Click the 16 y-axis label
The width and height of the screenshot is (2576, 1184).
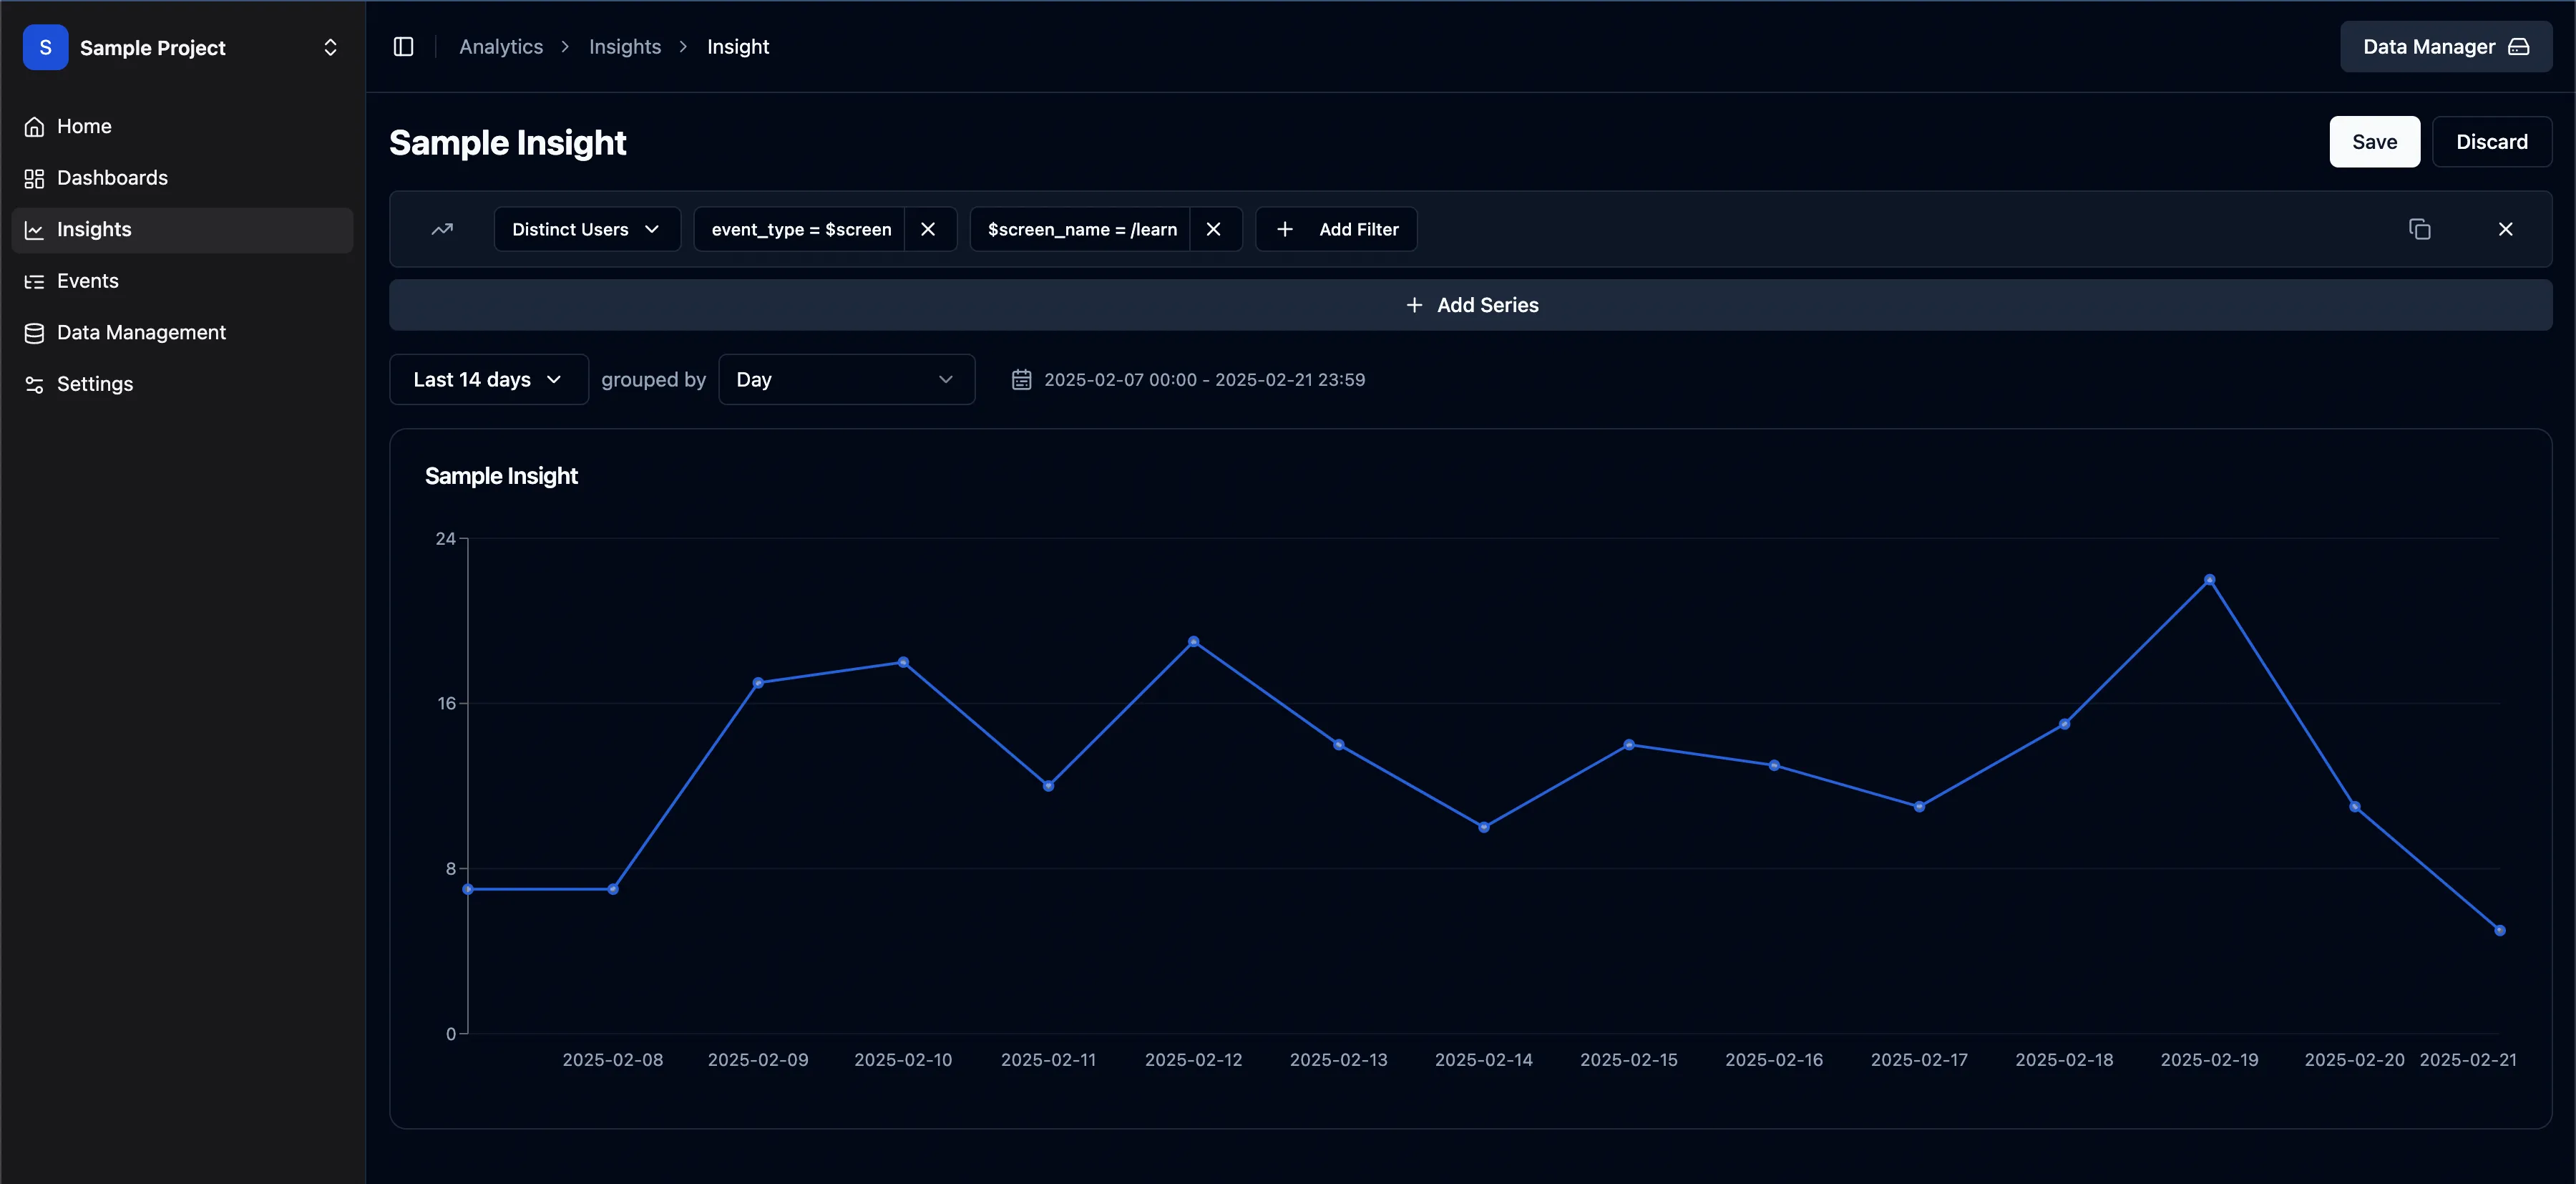(x=446, y=704)
